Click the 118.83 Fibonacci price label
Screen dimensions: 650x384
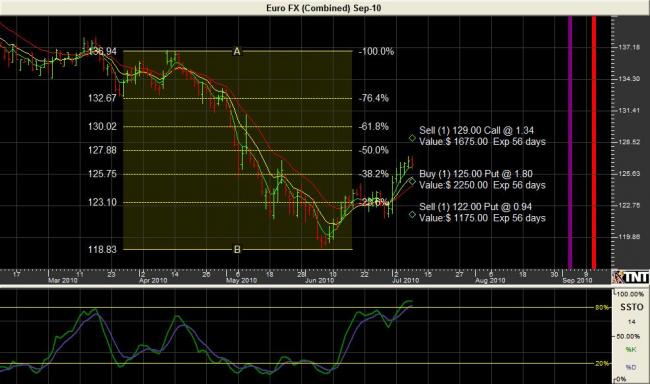click(x=102, y=249)
